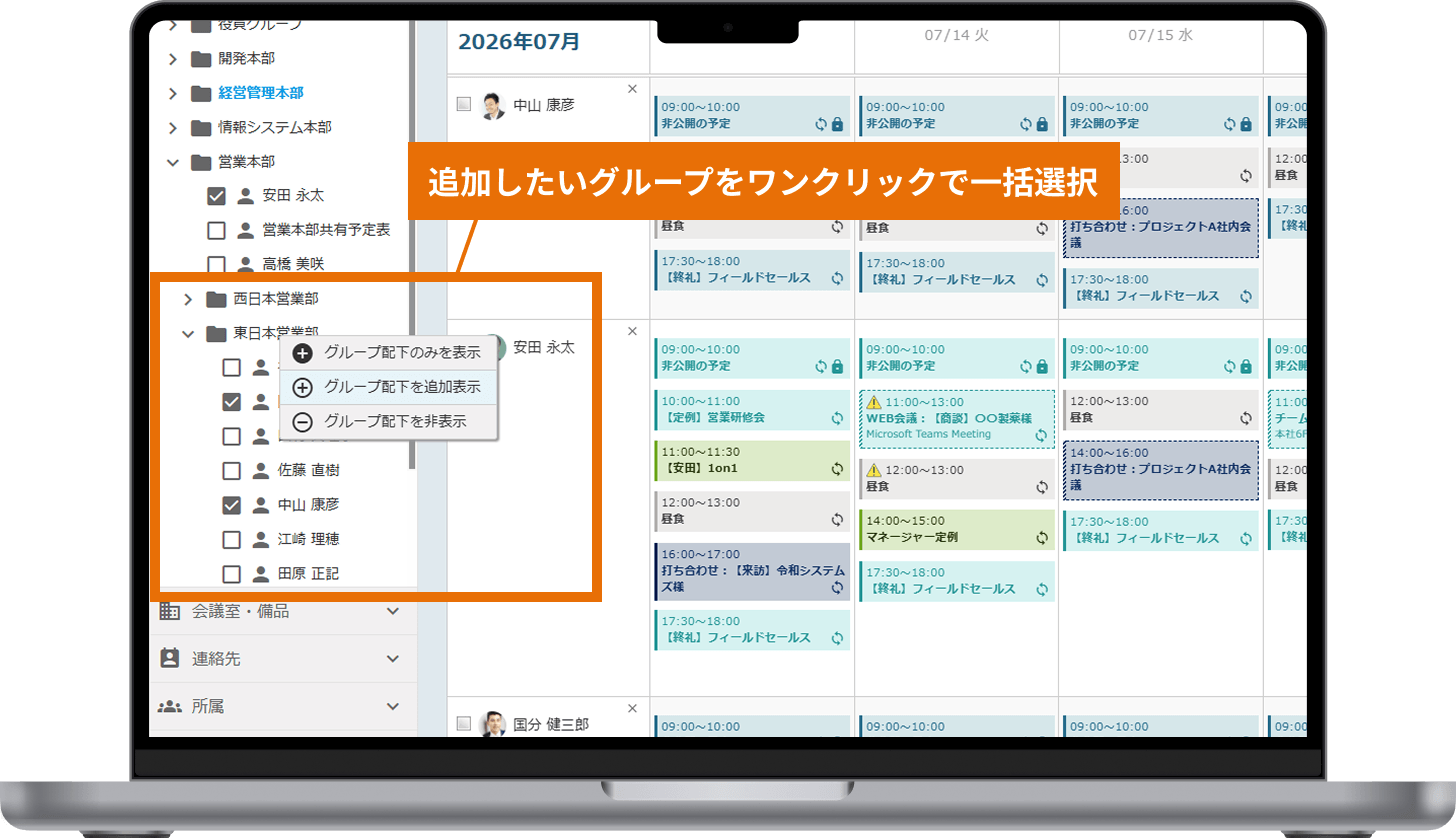Expand the 開発本部 tree node

[x=172, y=58]
